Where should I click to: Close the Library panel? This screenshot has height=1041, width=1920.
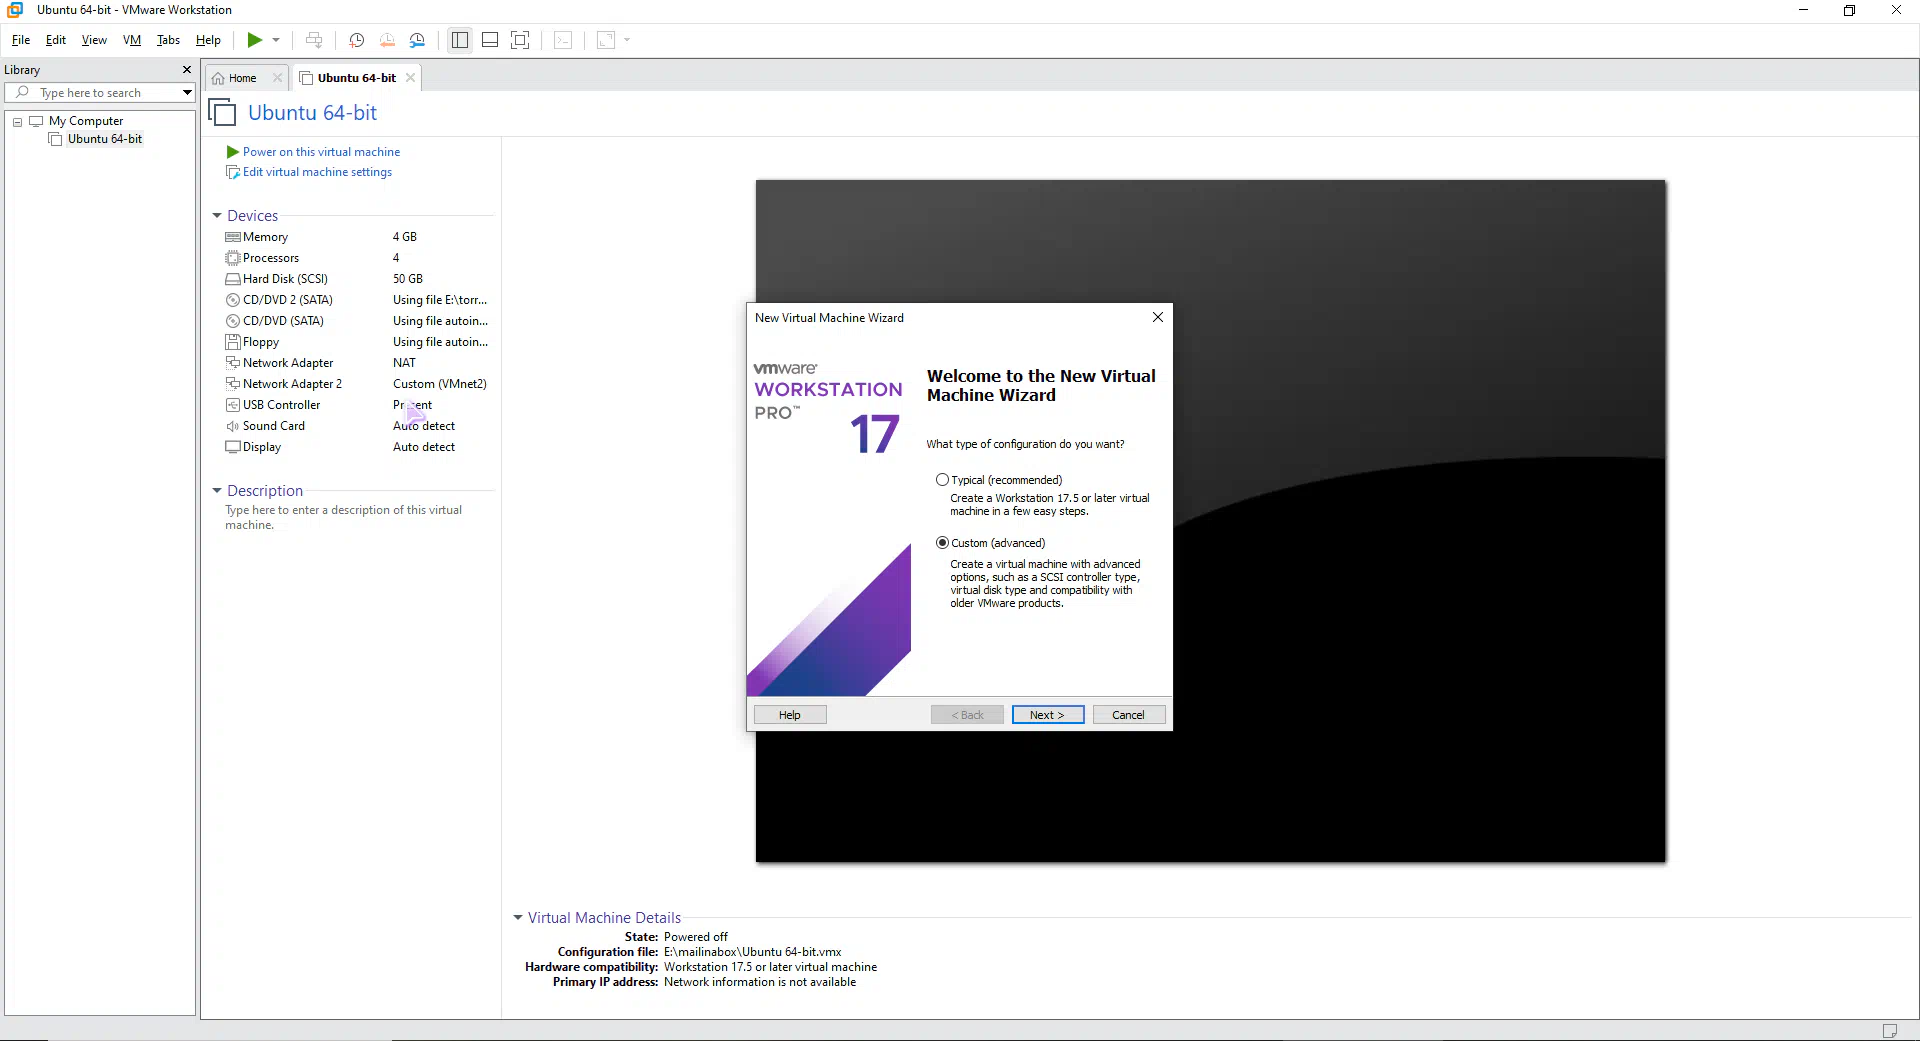pyautogui.click(x=186, y=70)
